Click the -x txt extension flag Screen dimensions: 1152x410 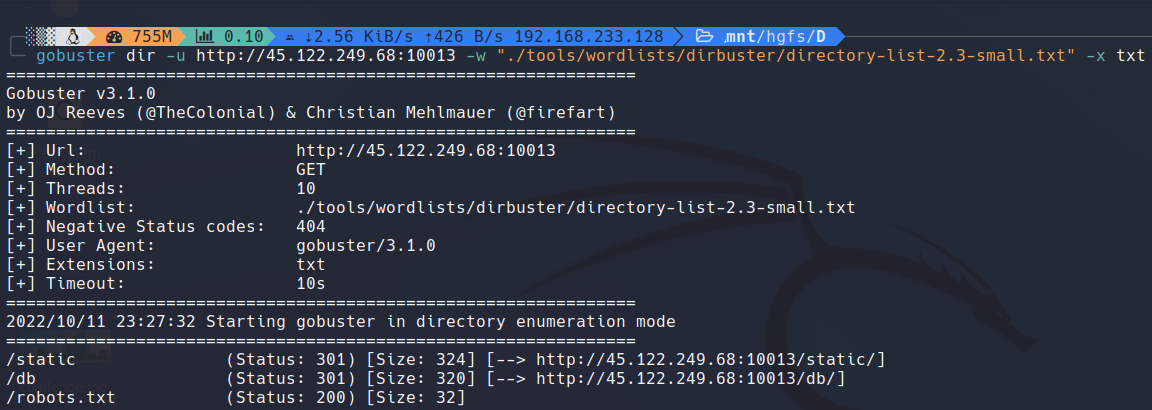tap(1115, 55)
